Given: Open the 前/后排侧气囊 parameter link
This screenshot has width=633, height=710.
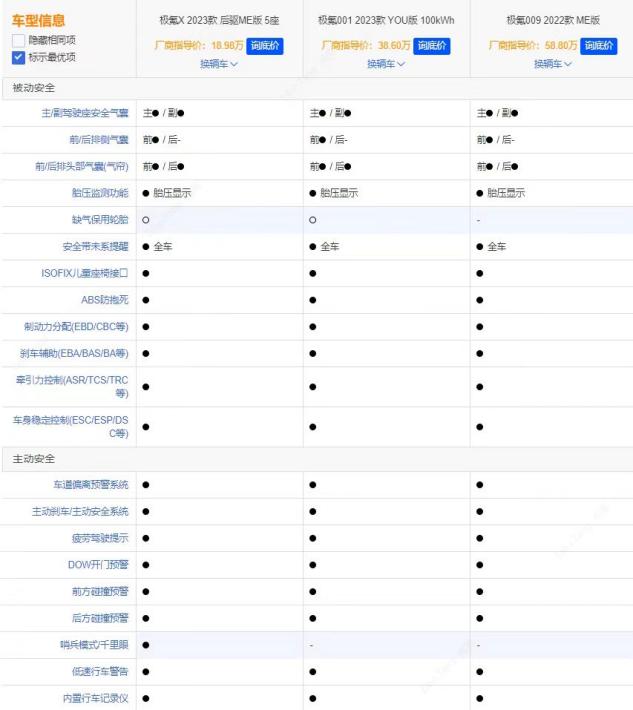Looking at the screenshot, I should pyautogui.click(x=99, y=140).
